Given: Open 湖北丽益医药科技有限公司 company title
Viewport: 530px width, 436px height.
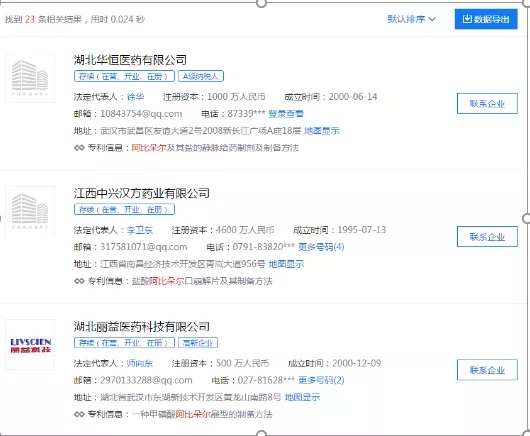Looking at the screenshot, I should pyautogui.click(x=142, y=326).
